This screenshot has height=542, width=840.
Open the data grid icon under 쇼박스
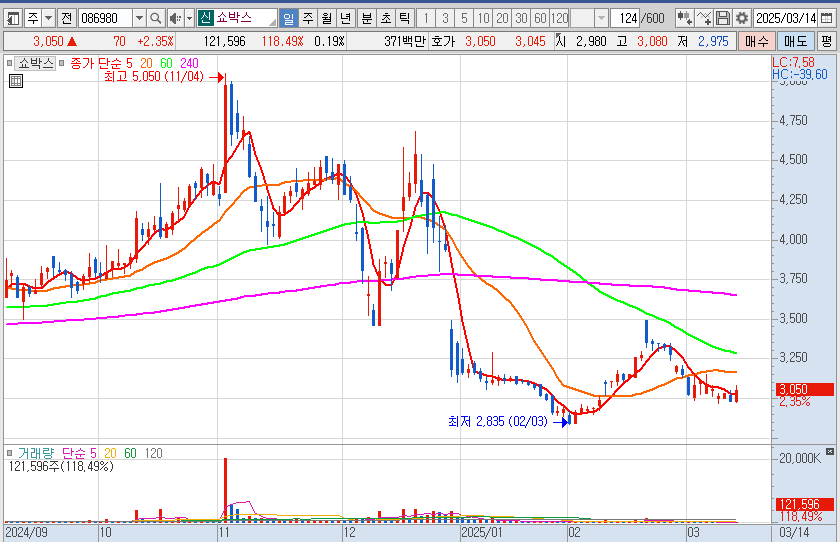pyautogui.click(x=16, y=81)
